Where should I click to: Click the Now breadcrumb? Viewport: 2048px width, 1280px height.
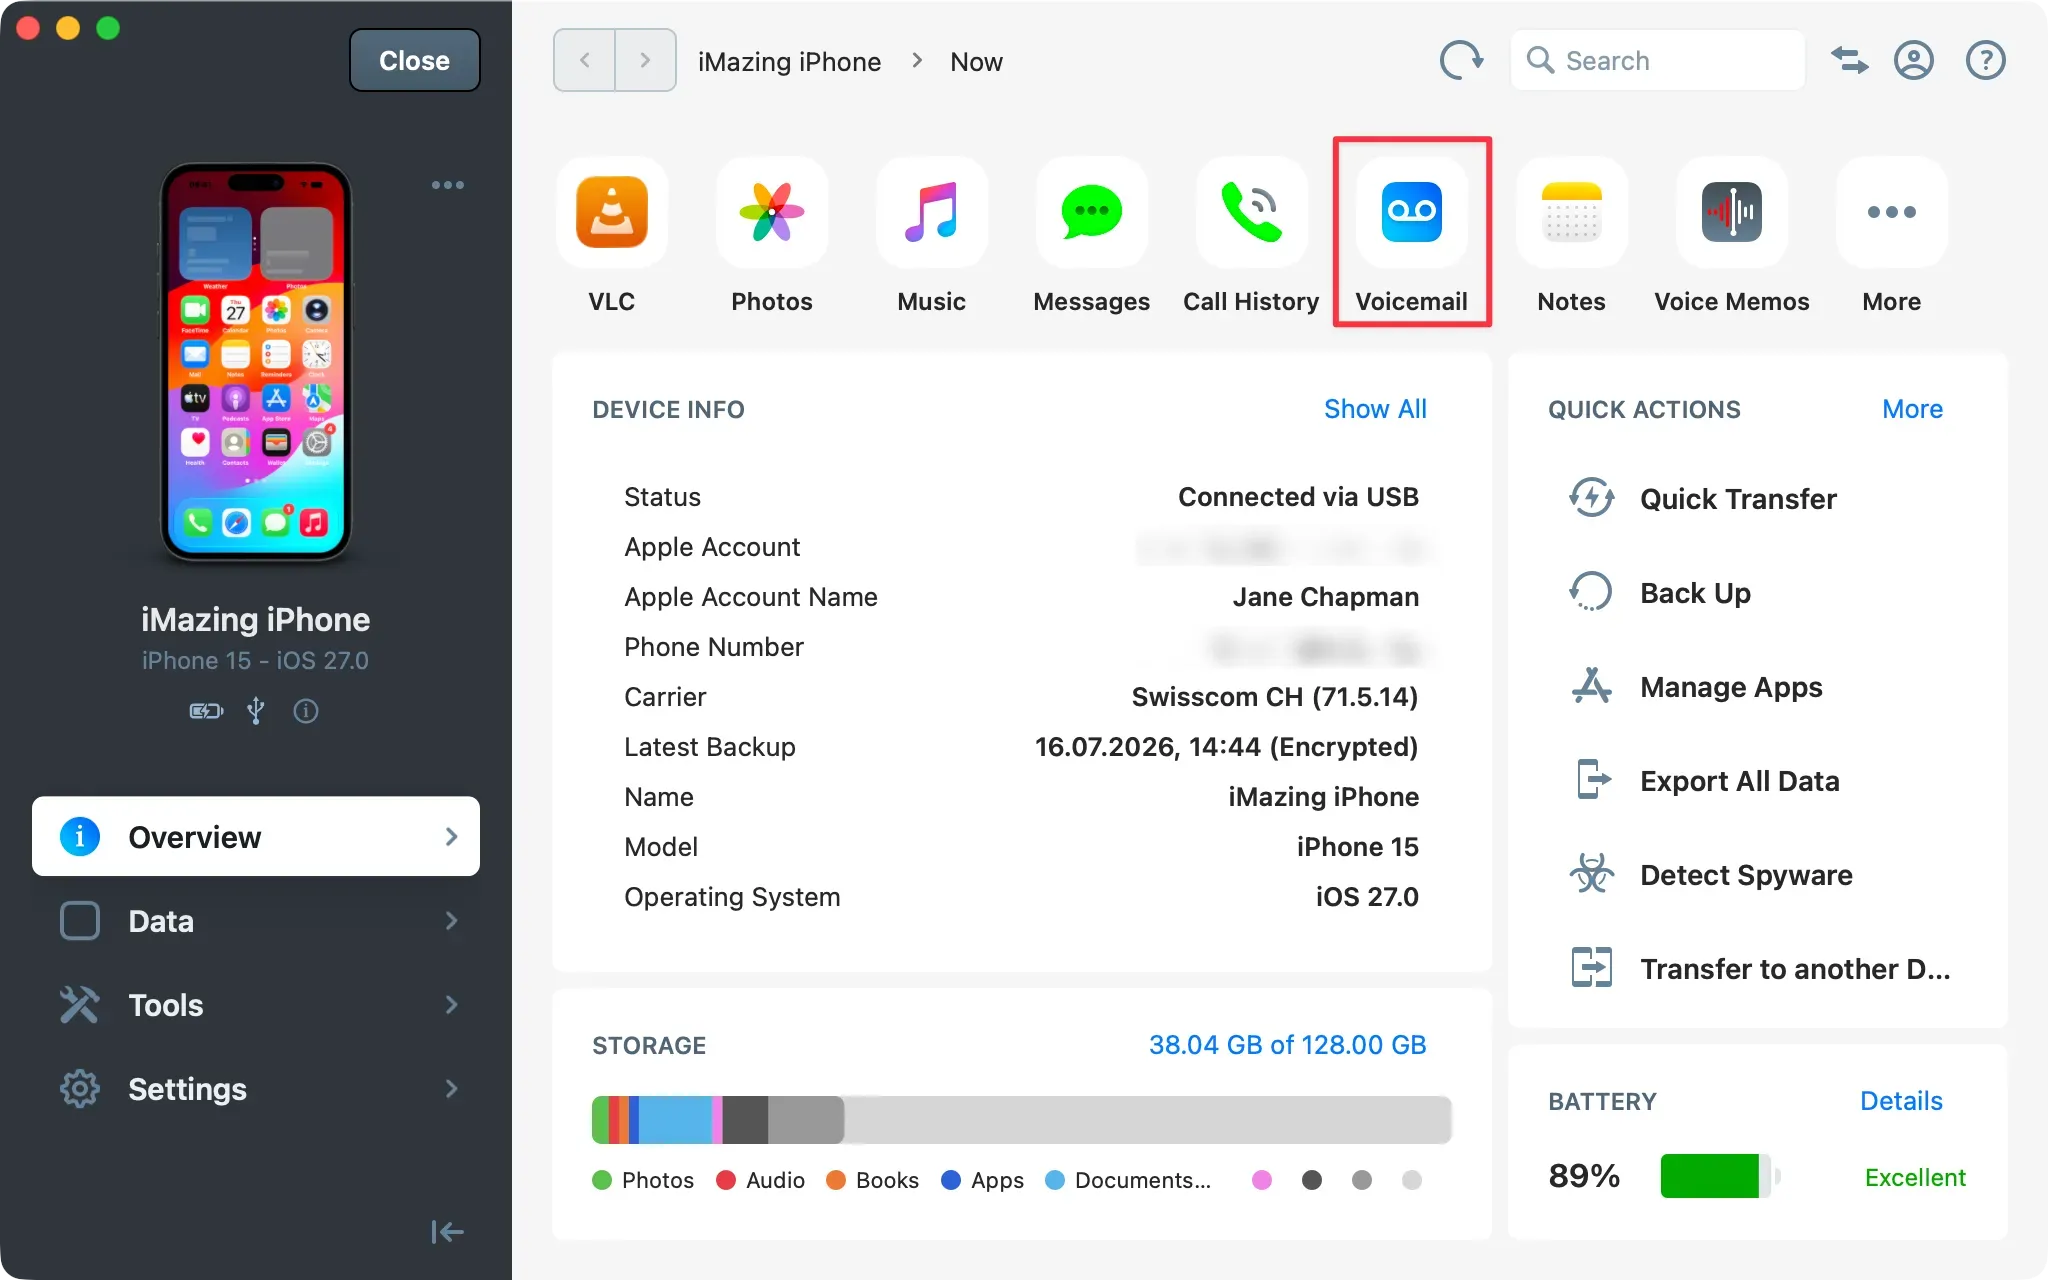[x=976, y=61]
